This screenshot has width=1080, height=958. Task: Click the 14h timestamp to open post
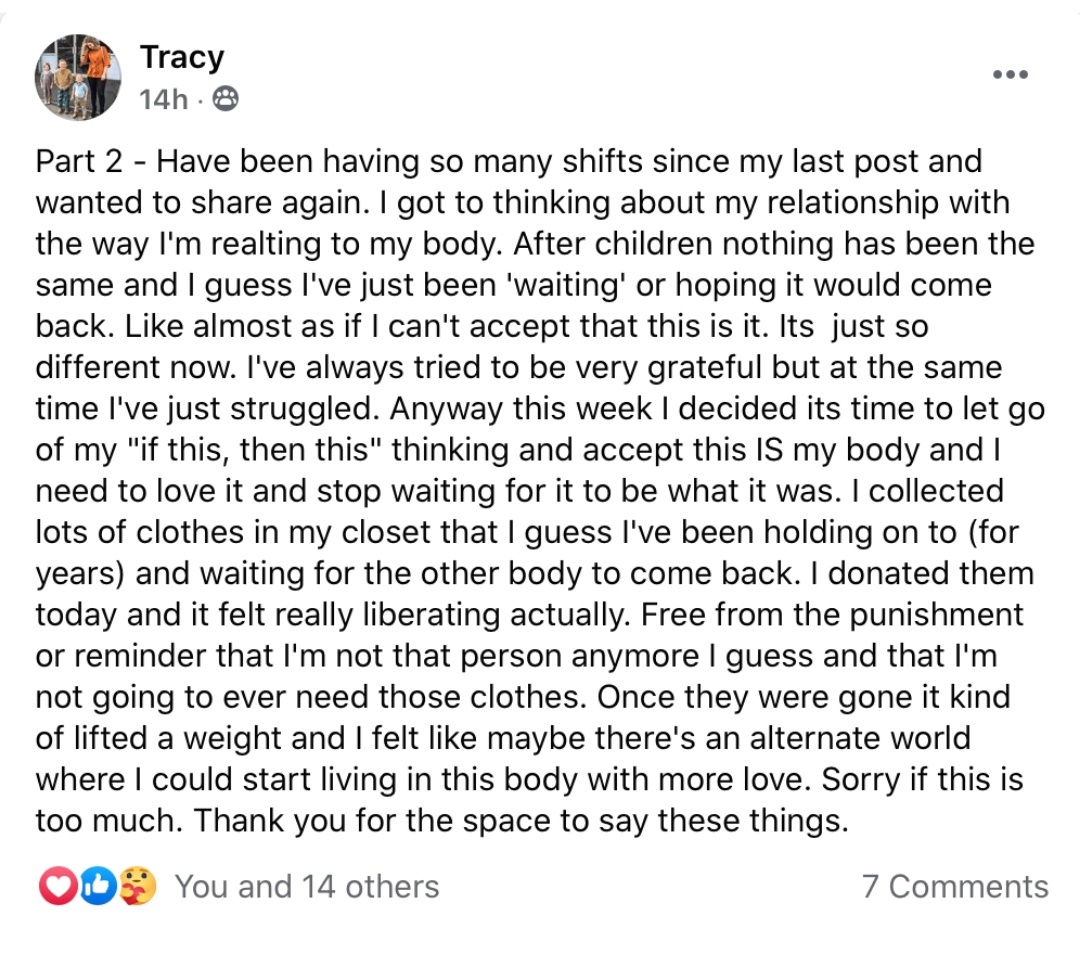164,99
